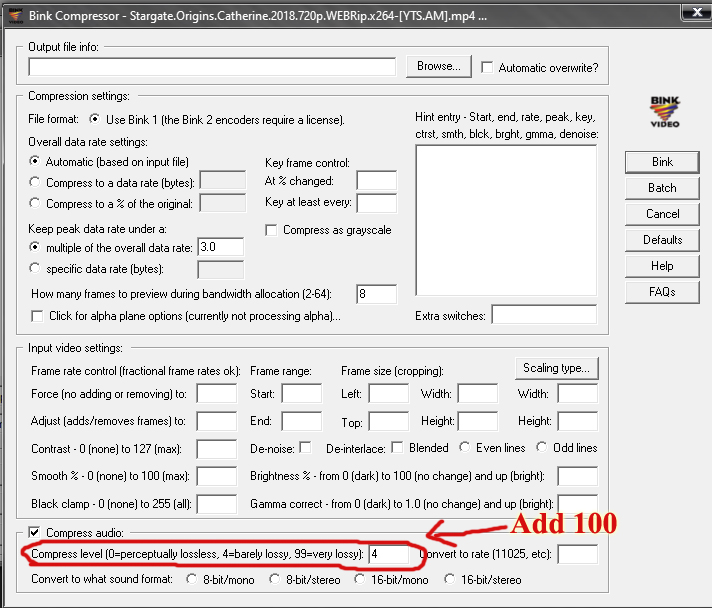Image resolution: width=712 pixels, height=608 pixels.
Task: Click the Bink button to start compression
Action: [x=662, y=162]
